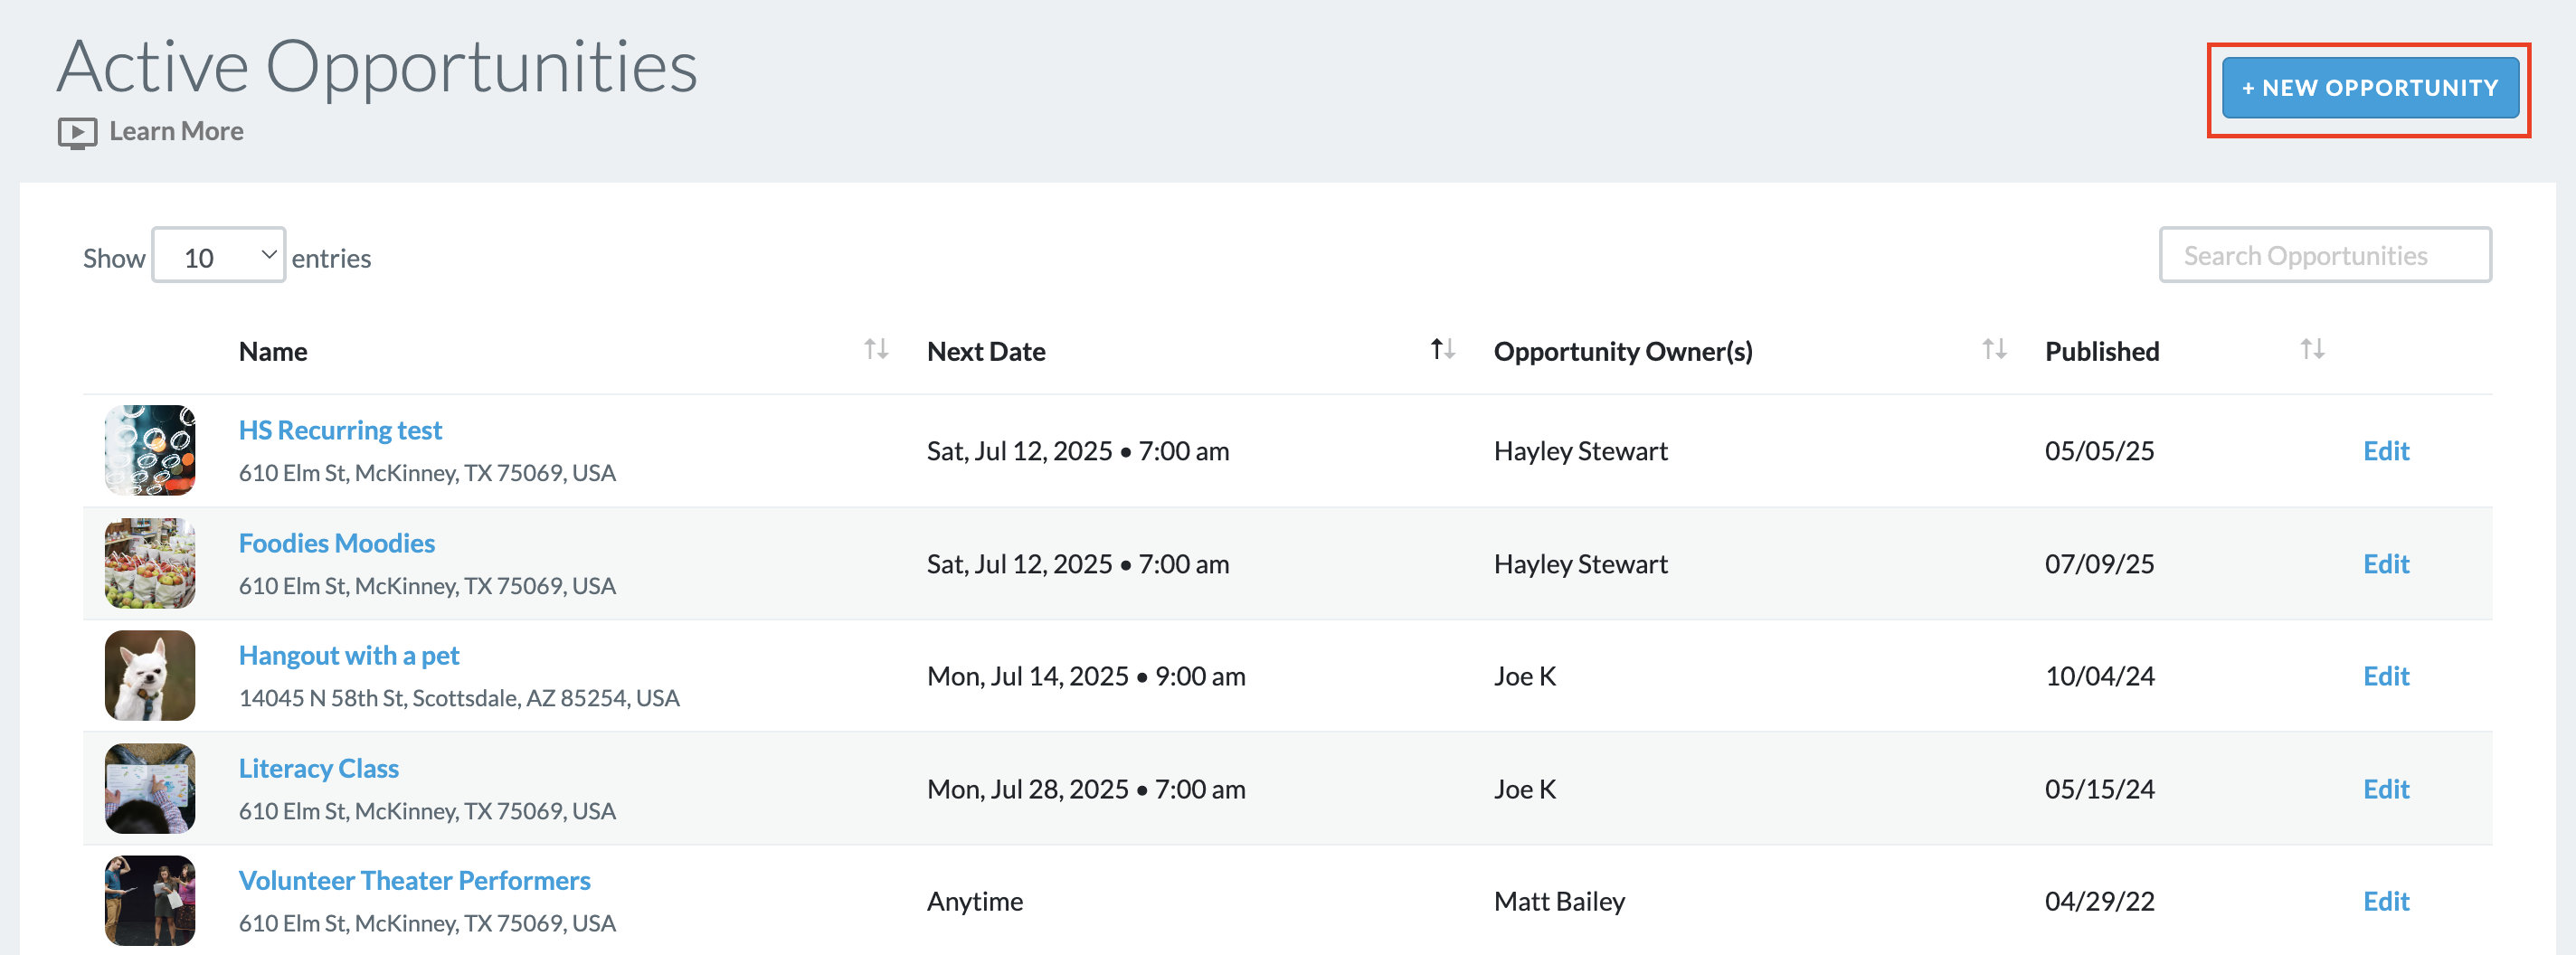Open the Literacy Class opportunity
Screen dimensions: 2576x955
coord(319,768)
